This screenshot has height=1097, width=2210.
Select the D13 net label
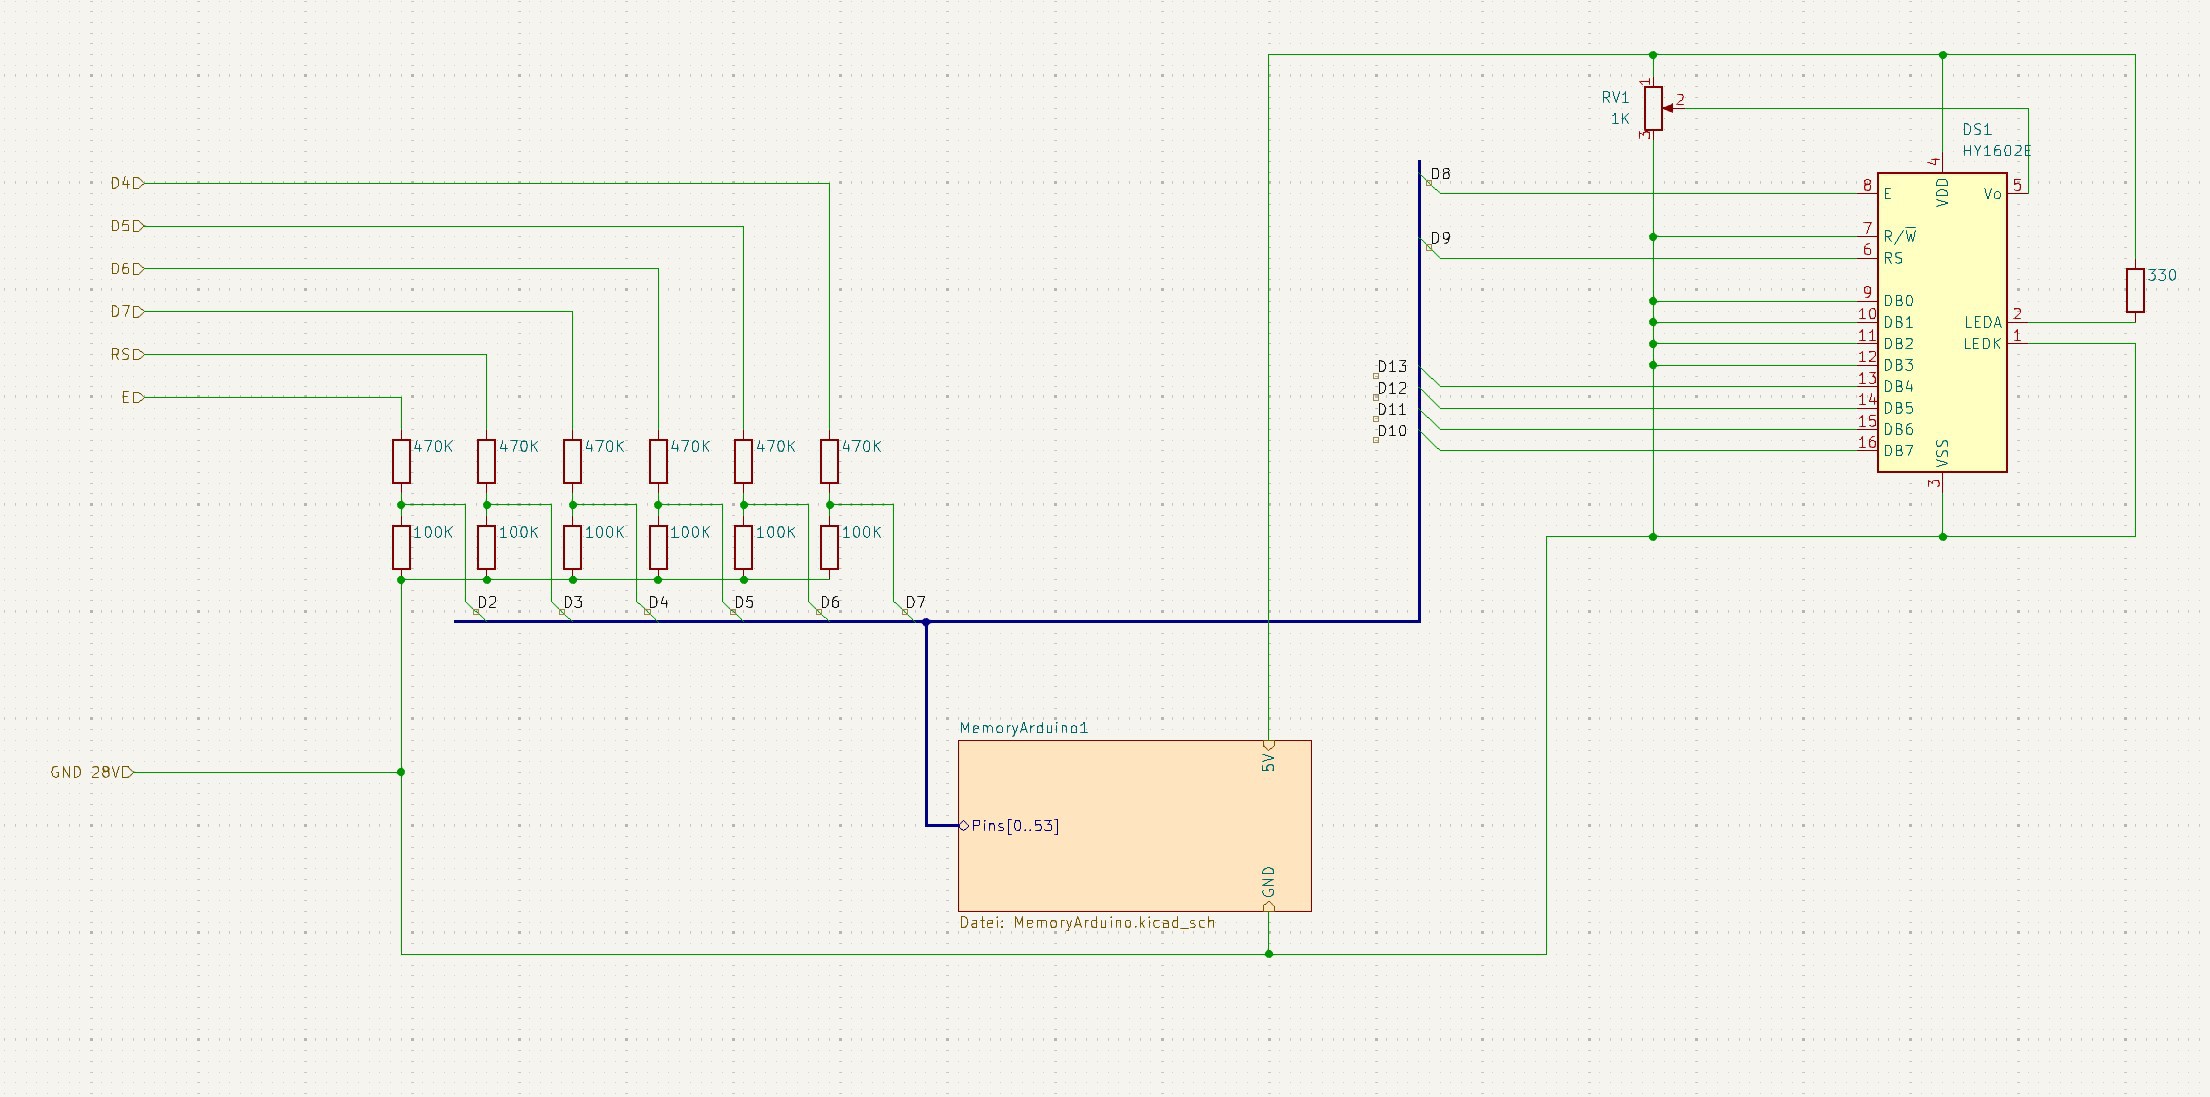[1391, 366]
